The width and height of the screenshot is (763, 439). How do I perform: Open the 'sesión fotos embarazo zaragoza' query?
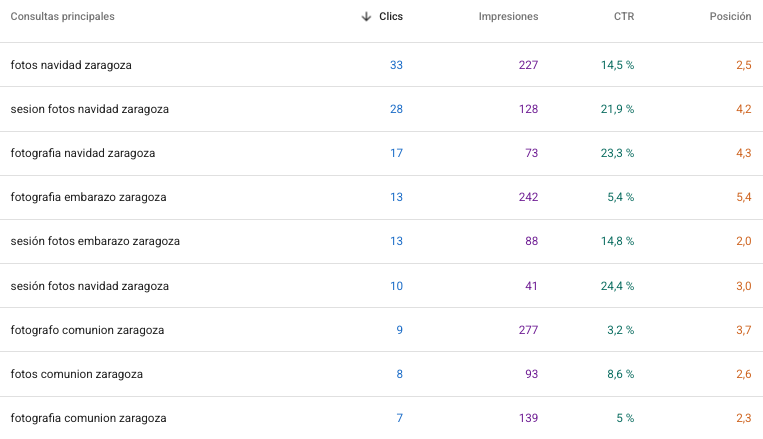click(x=95, y=241)
